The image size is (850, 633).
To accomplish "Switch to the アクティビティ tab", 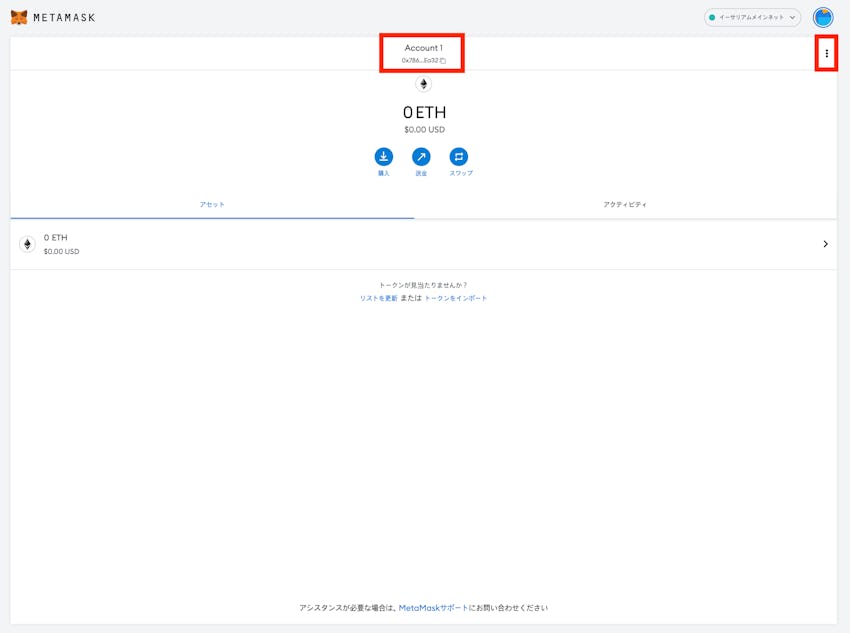I will [x=625, y=204].
